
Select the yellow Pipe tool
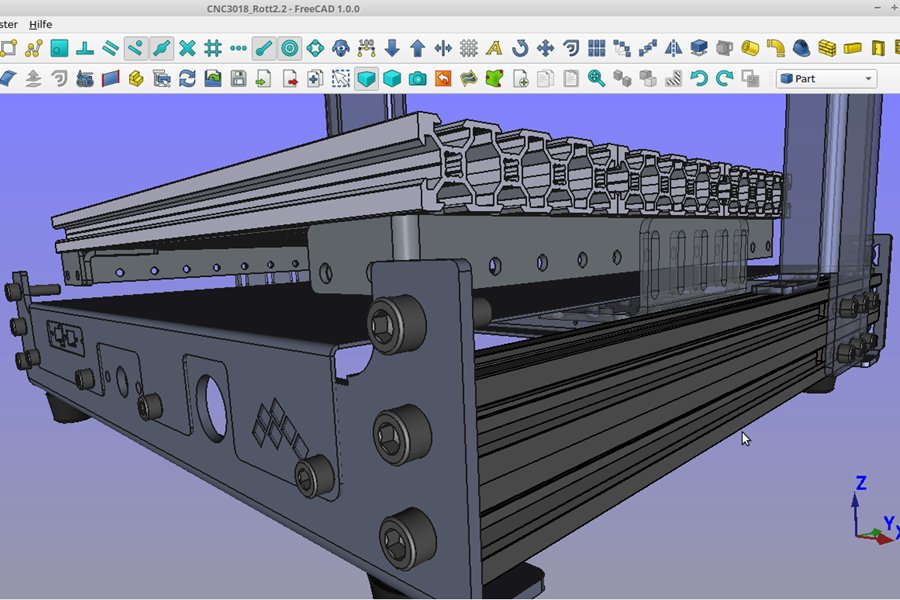tap(750, 48)
